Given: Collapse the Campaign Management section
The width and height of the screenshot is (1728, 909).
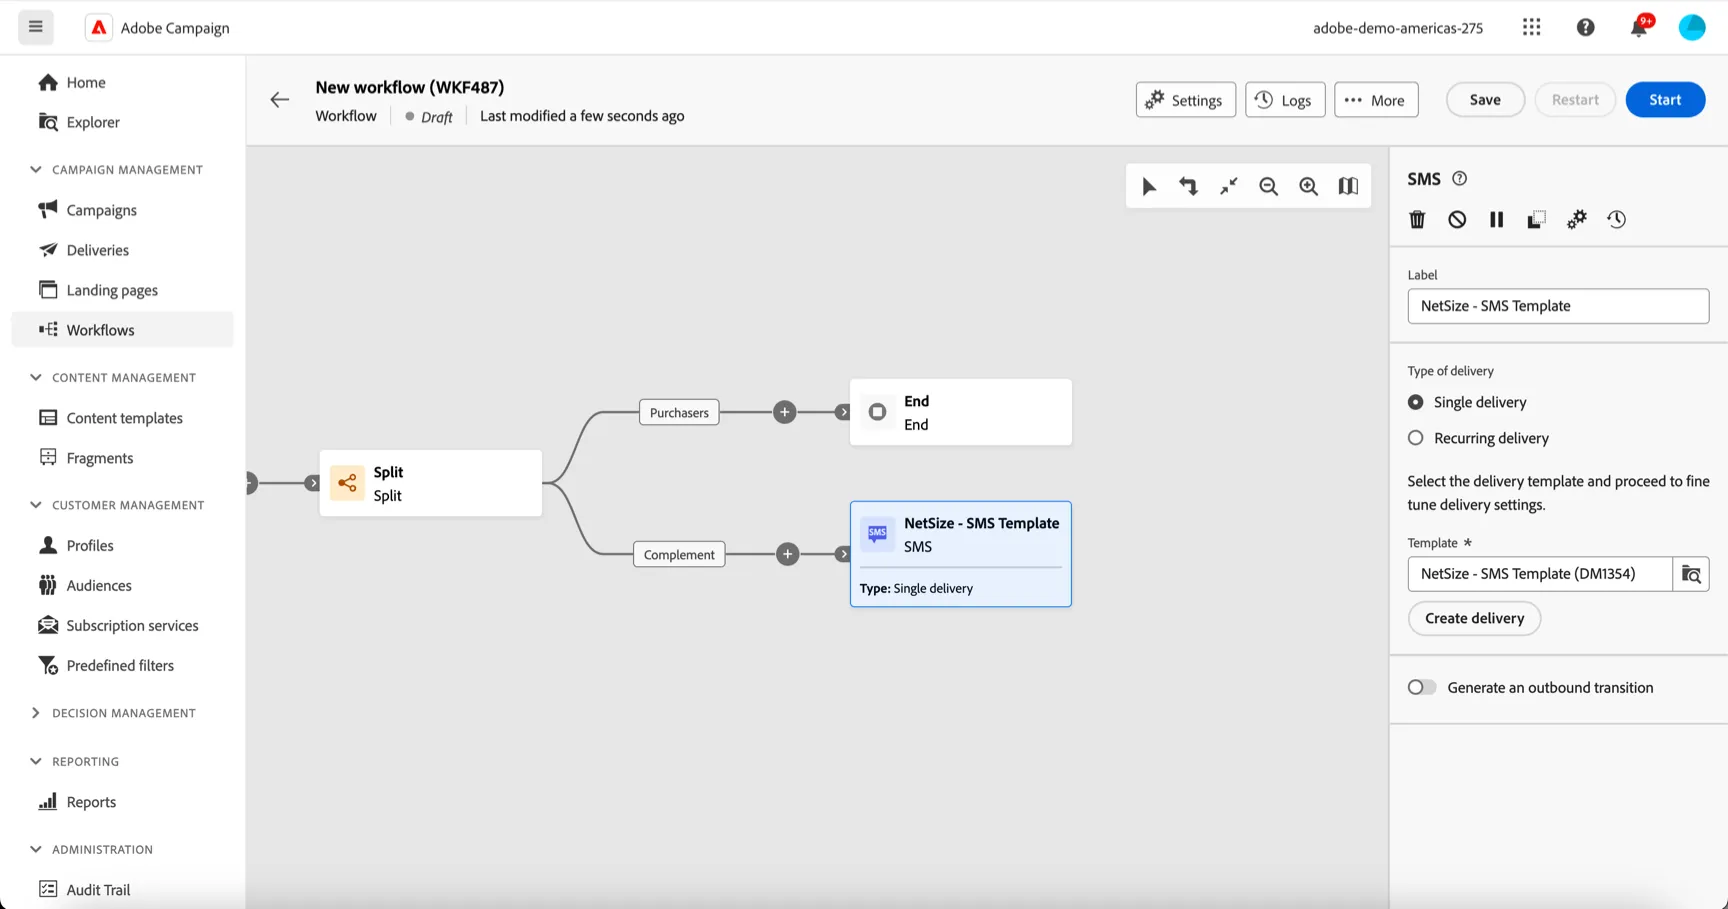Looking at the screenshot, I should pos(36,170).
